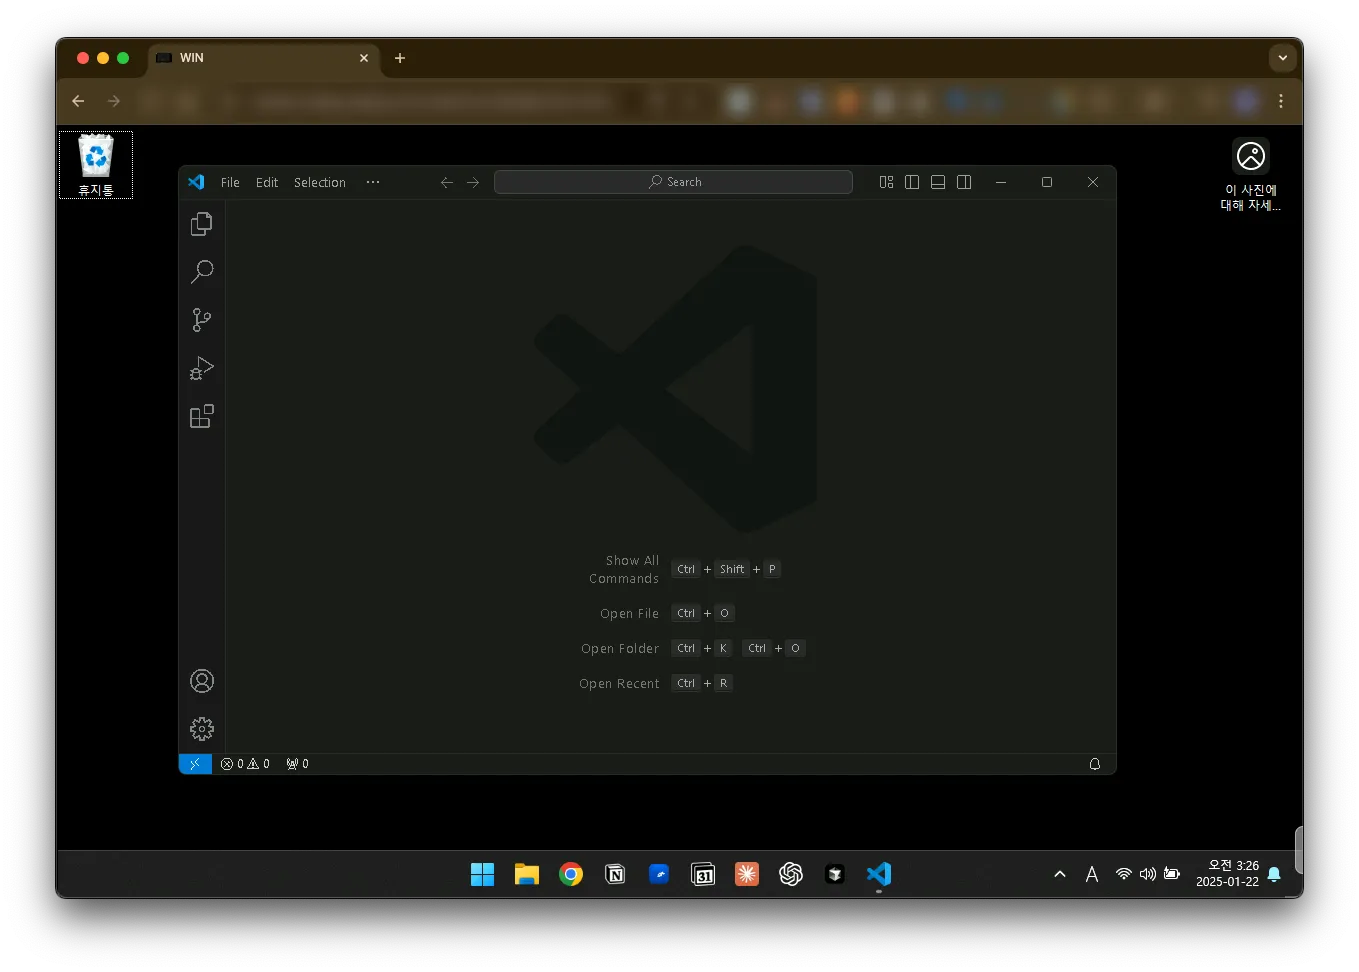Open File Explorer from the taskbar
The image size is (1359, 972).
coord(527,875)
